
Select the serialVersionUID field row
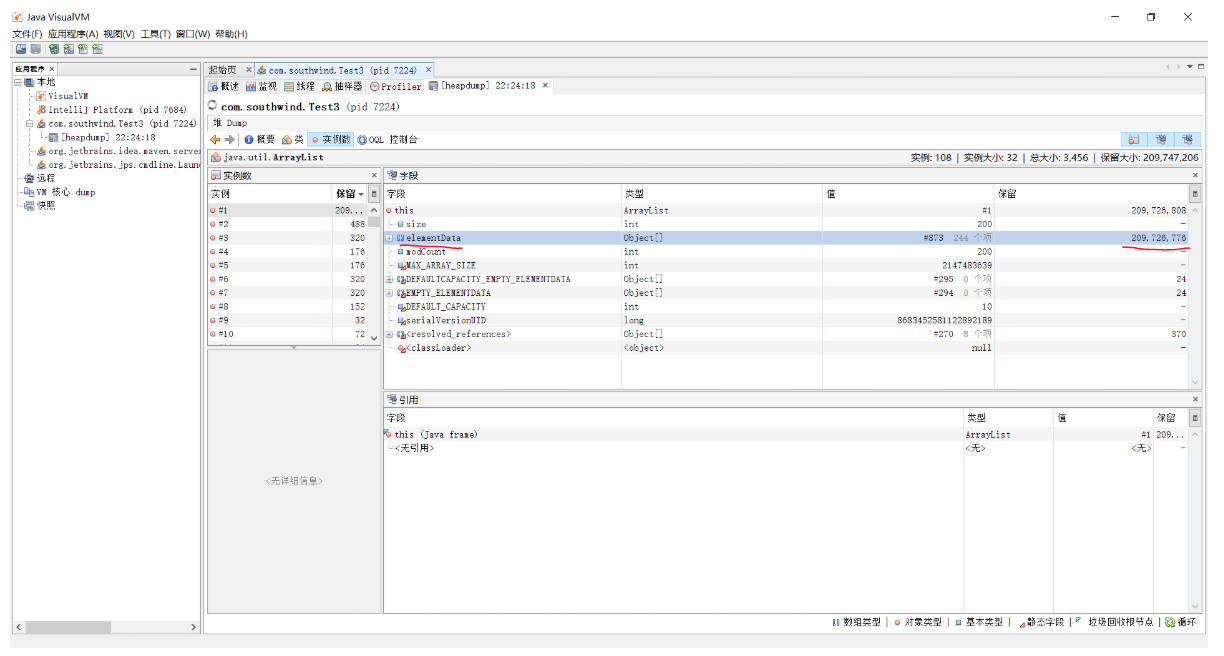click(x=786, y=320)
